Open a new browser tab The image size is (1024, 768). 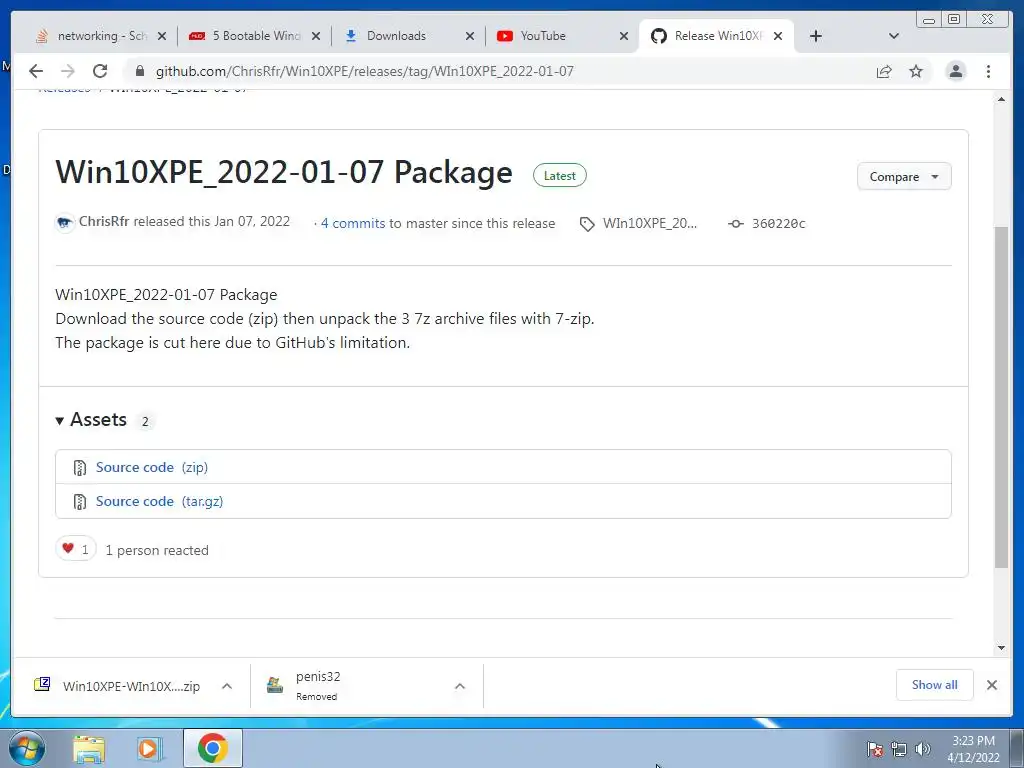pos(816,36)
